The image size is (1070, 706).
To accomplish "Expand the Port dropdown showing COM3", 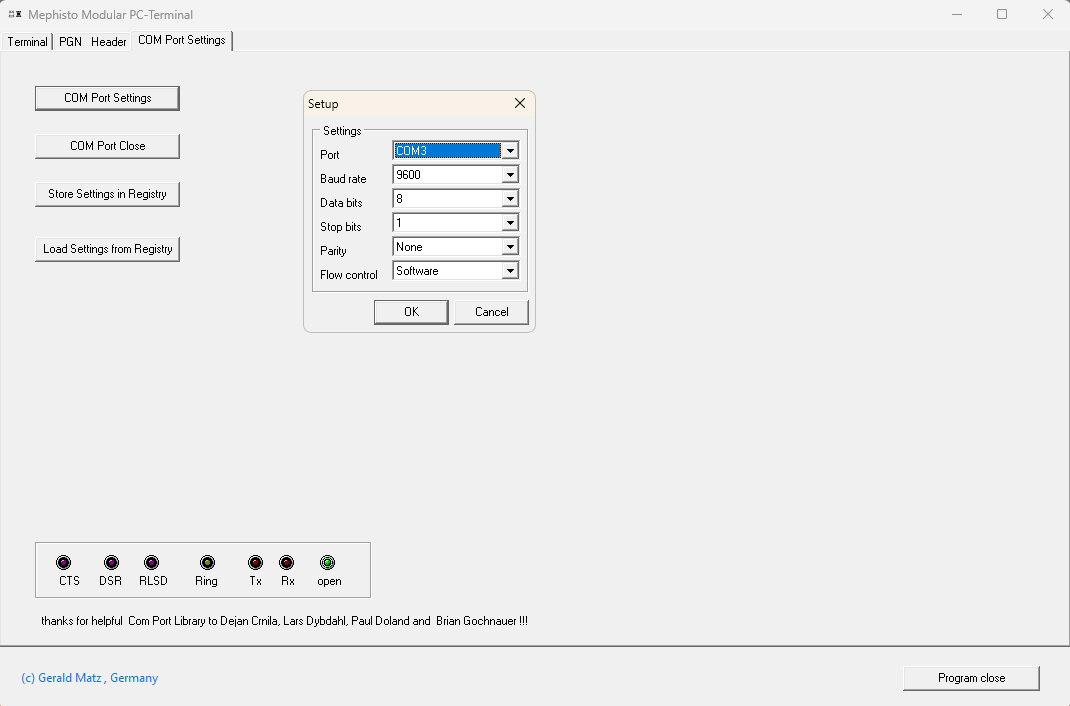I will coord(510,151).
